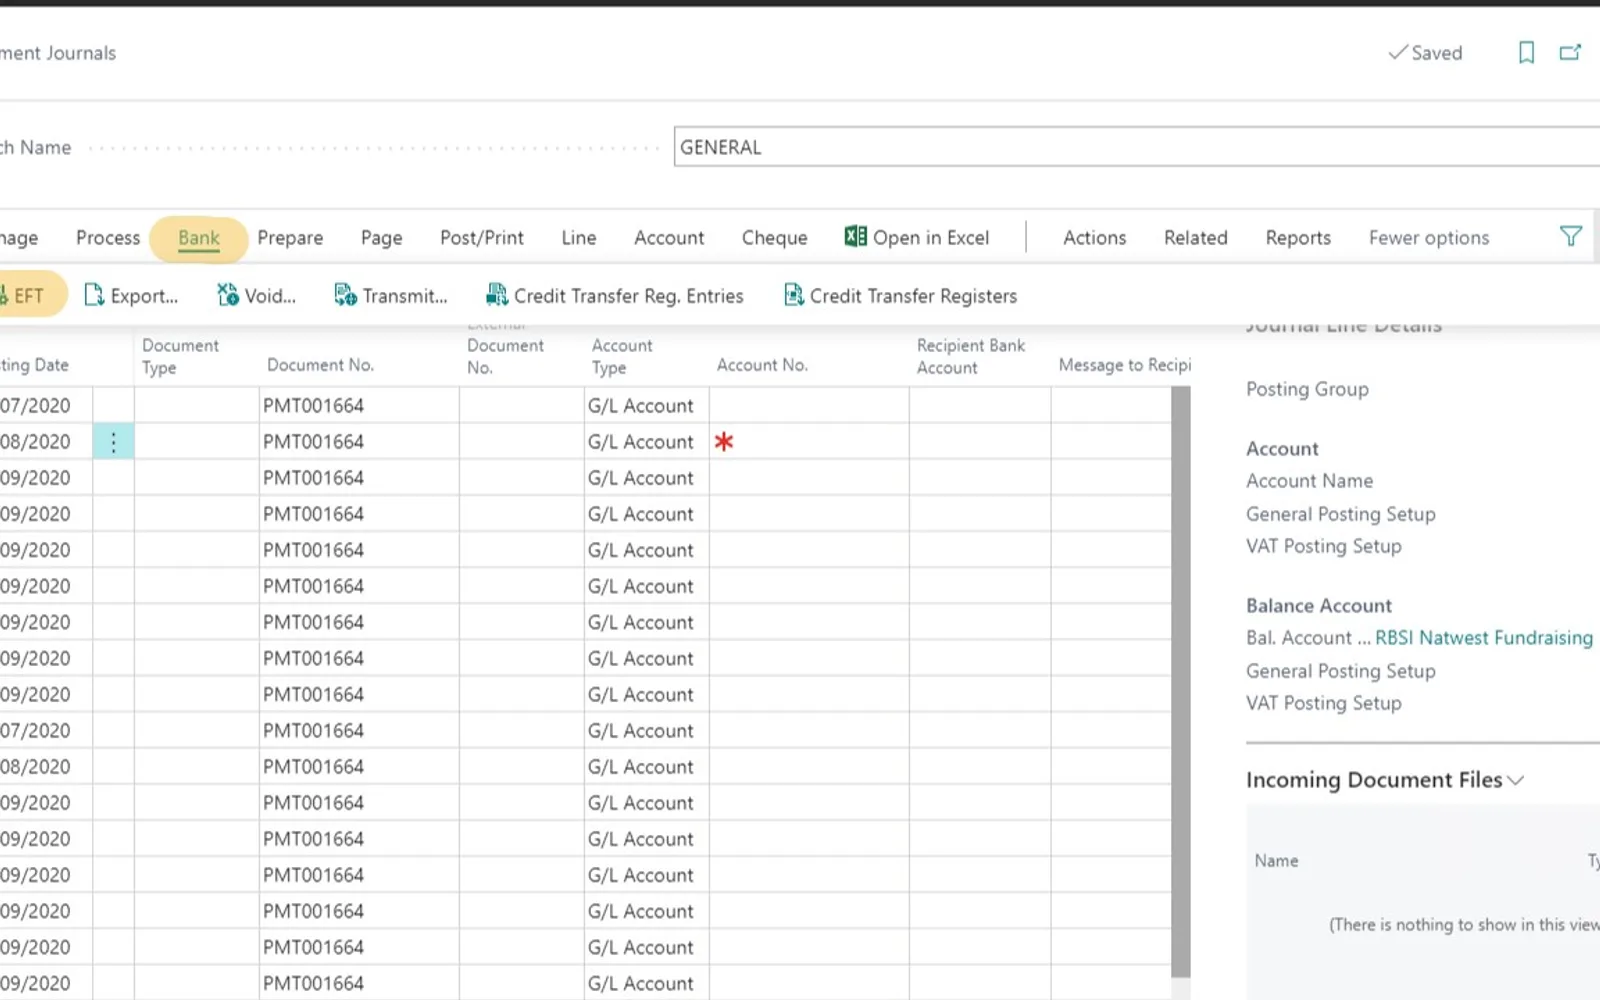This screenshot has height=1000, width=1600.
Task: Open the Actions menu
Action: pos(1095,238)
